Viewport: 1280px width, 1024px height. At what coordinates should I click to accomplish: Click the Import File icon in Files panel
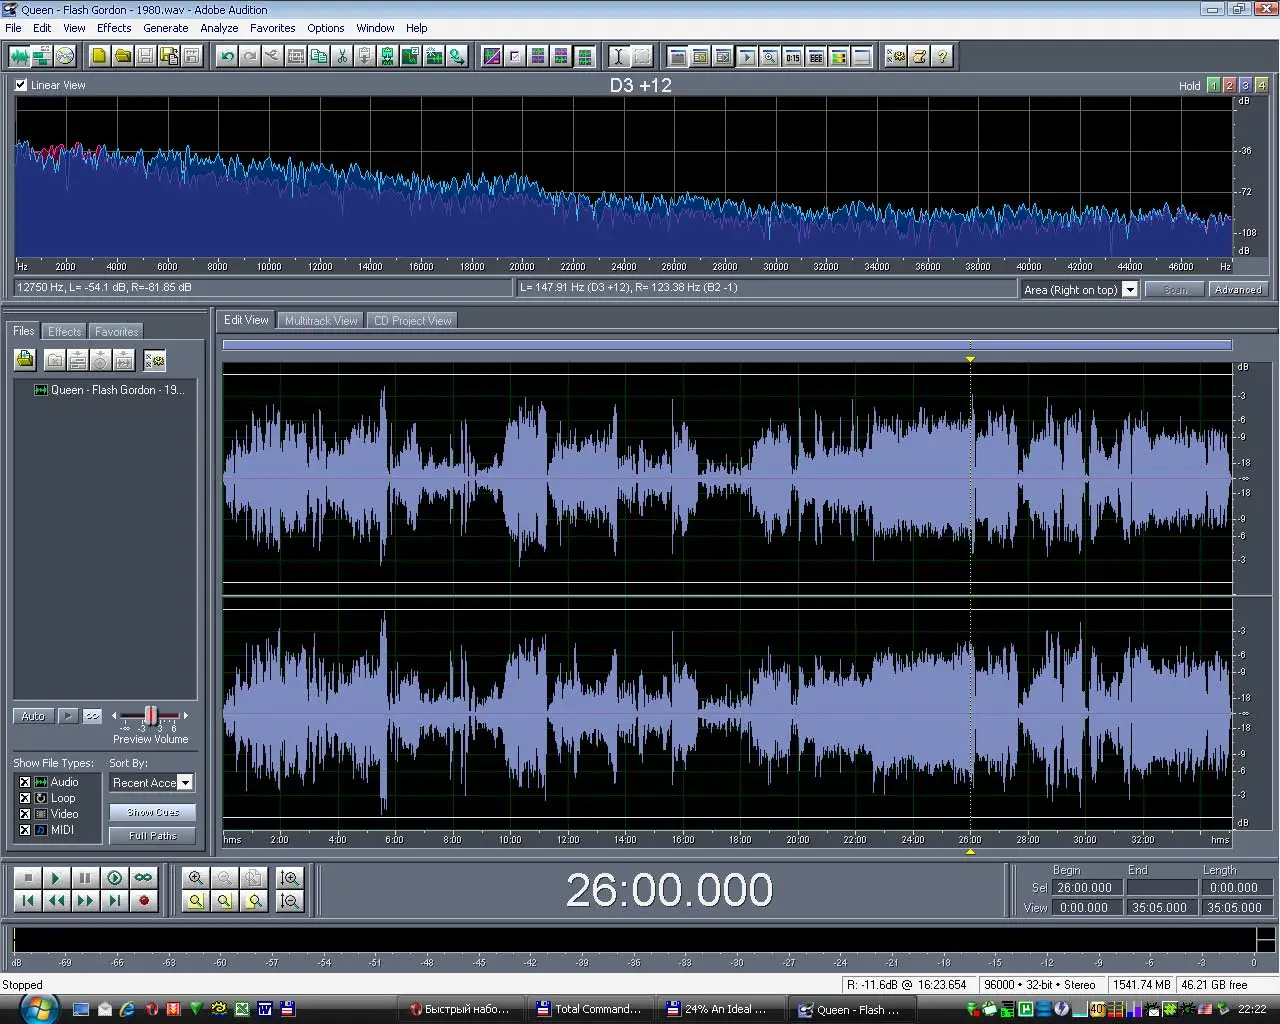tap(25, 360)
